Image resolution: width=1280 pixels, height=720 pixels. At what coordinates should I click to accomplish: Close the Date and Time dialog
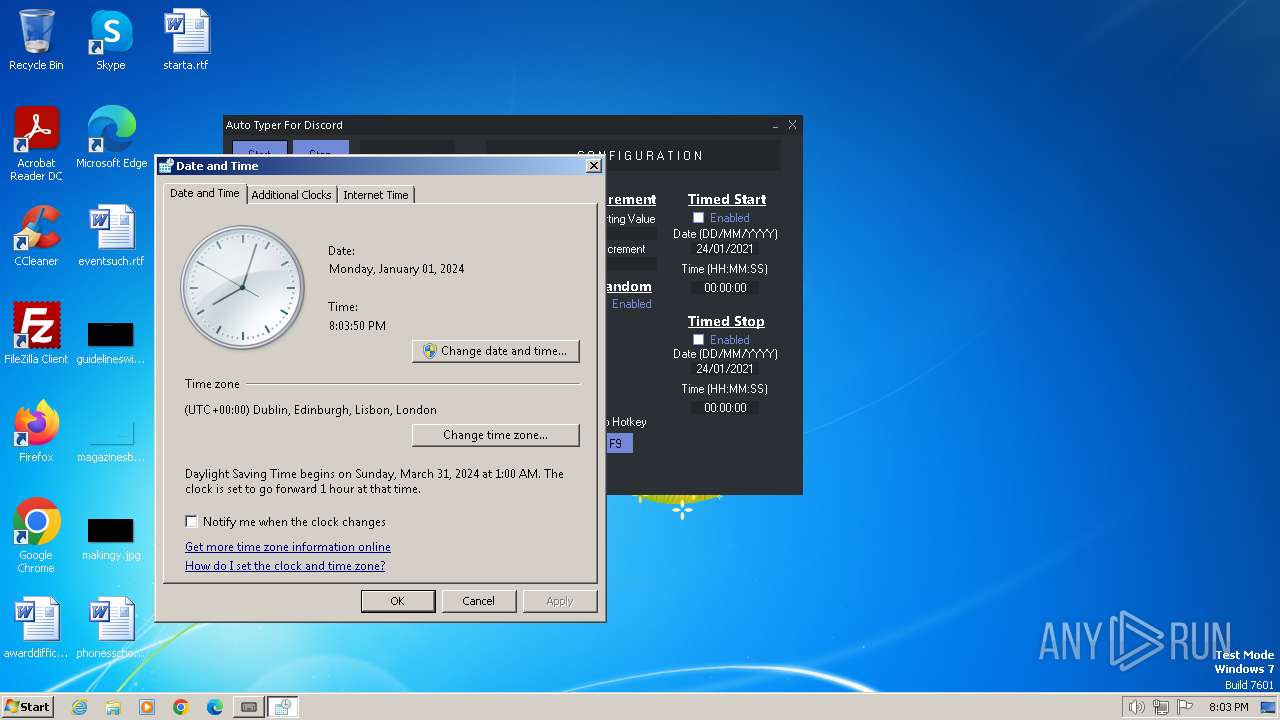point(593,166)
